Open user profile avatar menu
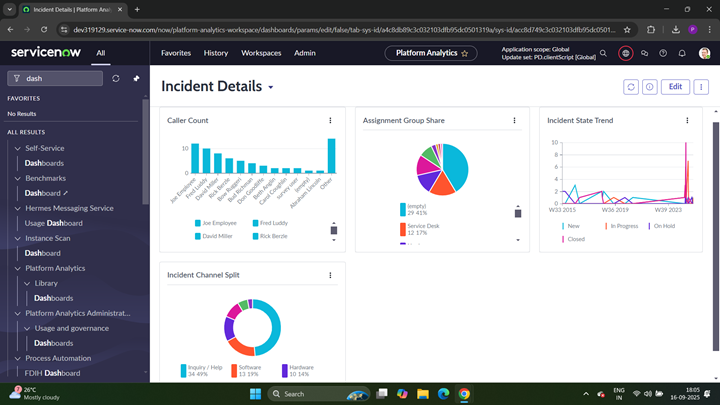The width and height of the screenshot is (720, 405). pyautogui.click(x=704, y=53)
